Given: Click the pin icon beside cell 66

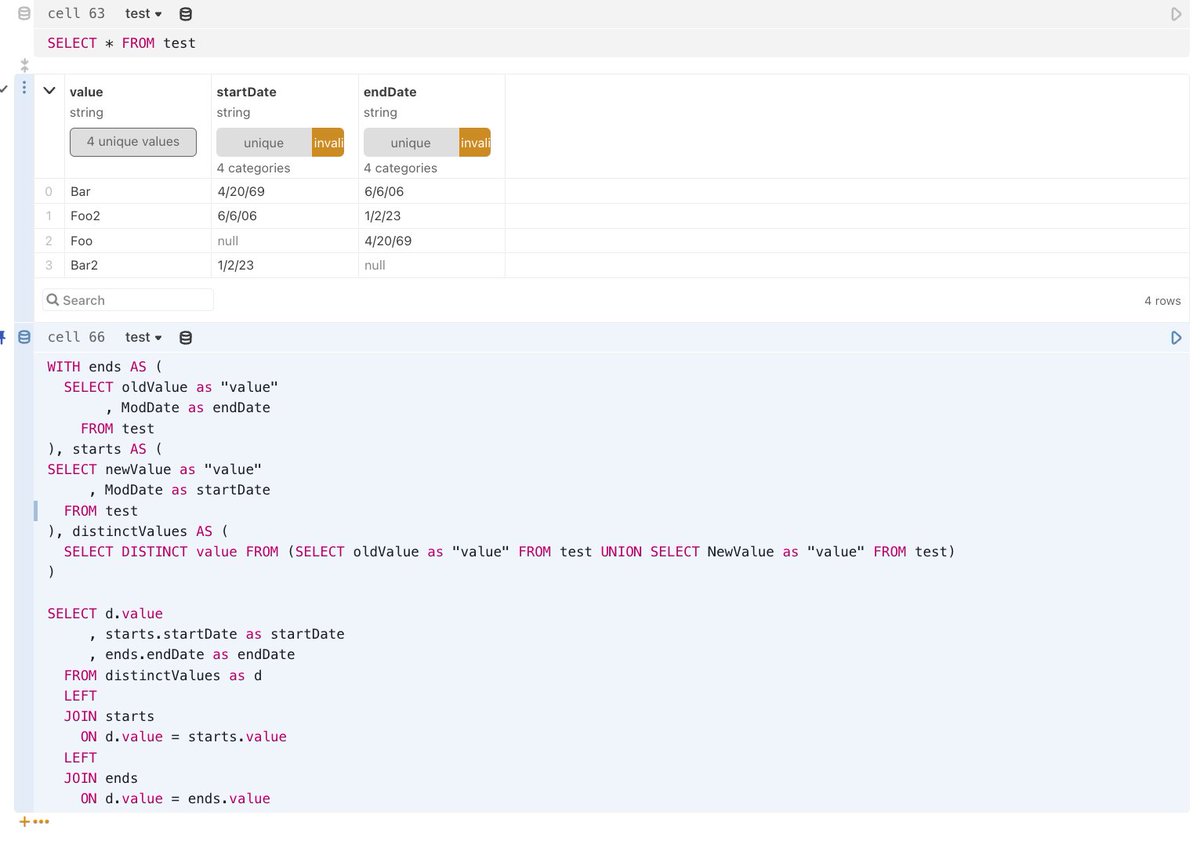Looking at the screenshot, I should pos(3,337).
